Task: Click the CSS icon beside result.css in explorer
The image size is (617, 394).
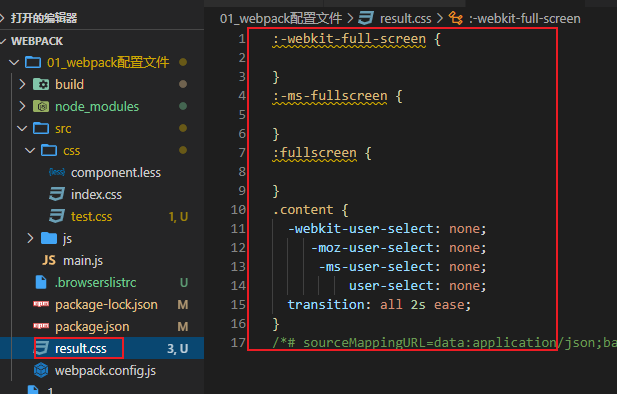Action: click(x=42, y=348)
